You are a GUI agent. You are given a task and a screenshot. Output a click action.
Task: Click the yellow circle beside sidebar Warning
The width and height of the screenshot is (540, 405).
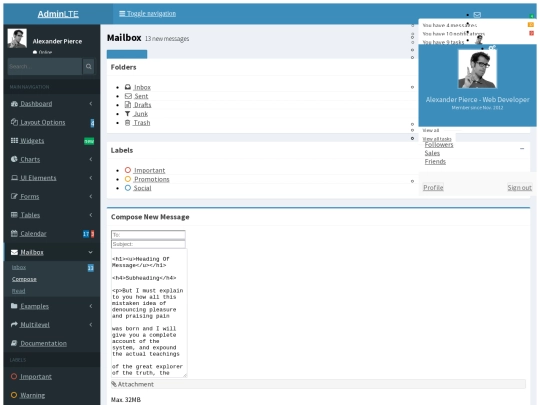click(14, 395)
